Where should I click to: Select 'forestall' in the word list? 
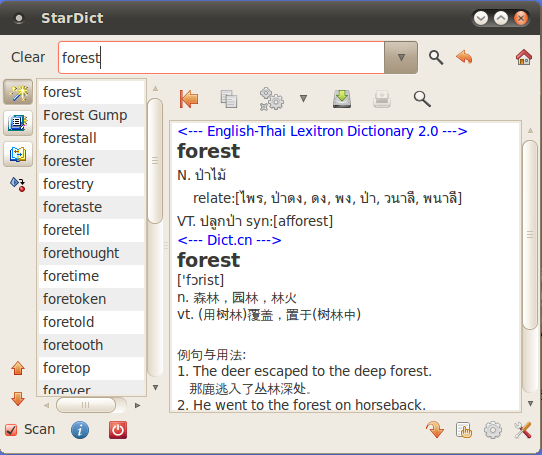coord(91,138)
